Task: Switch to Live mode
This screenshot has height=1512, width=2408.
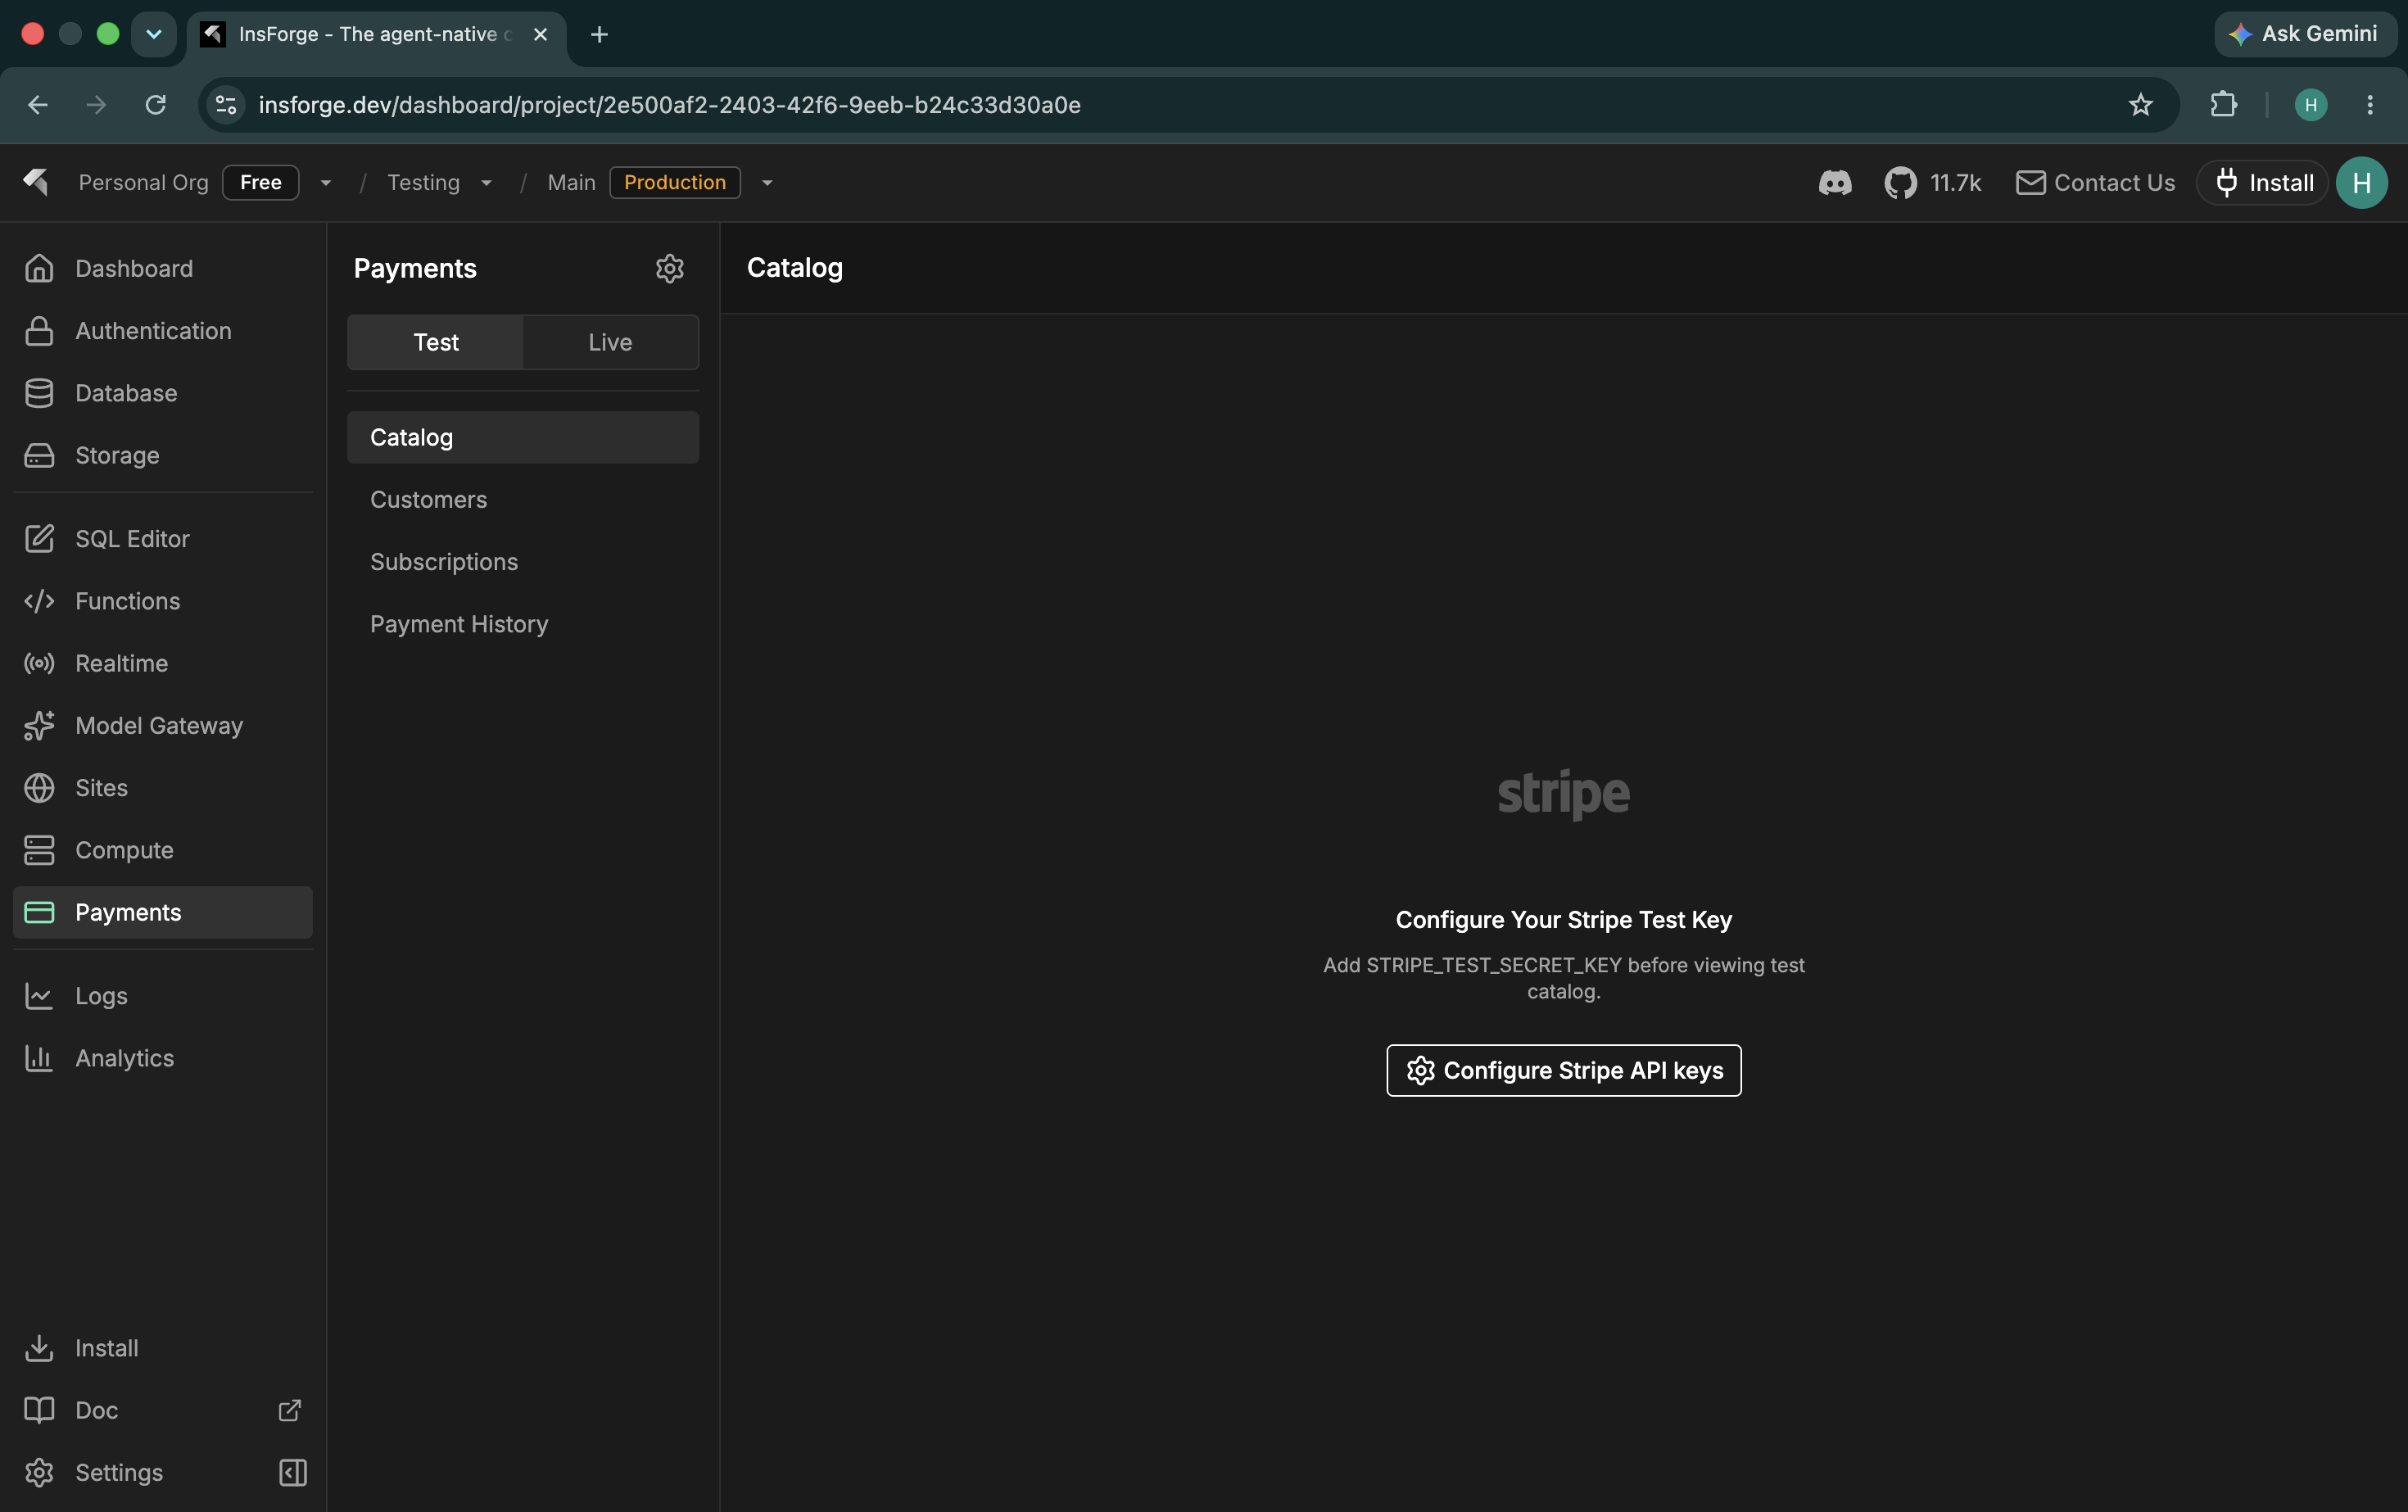Action: click(610, 342)
